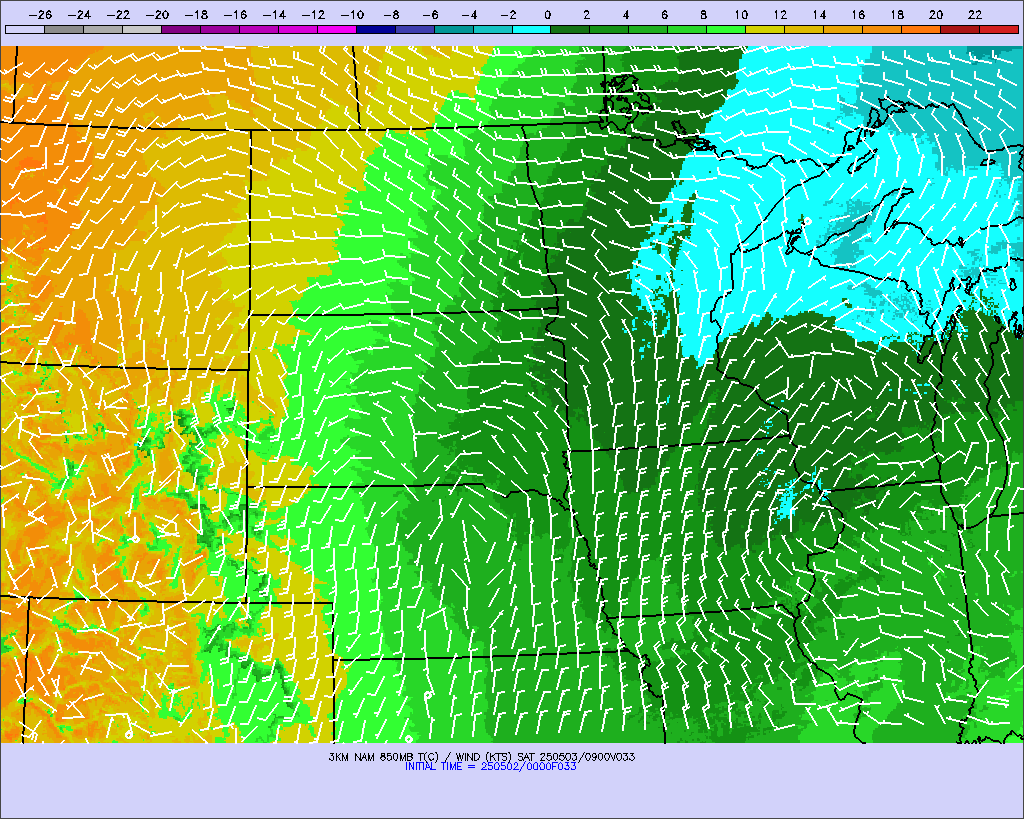Select the gray swatch between -26 and -24
Viewport: 1024px width, 819px height.
[64, 29]
